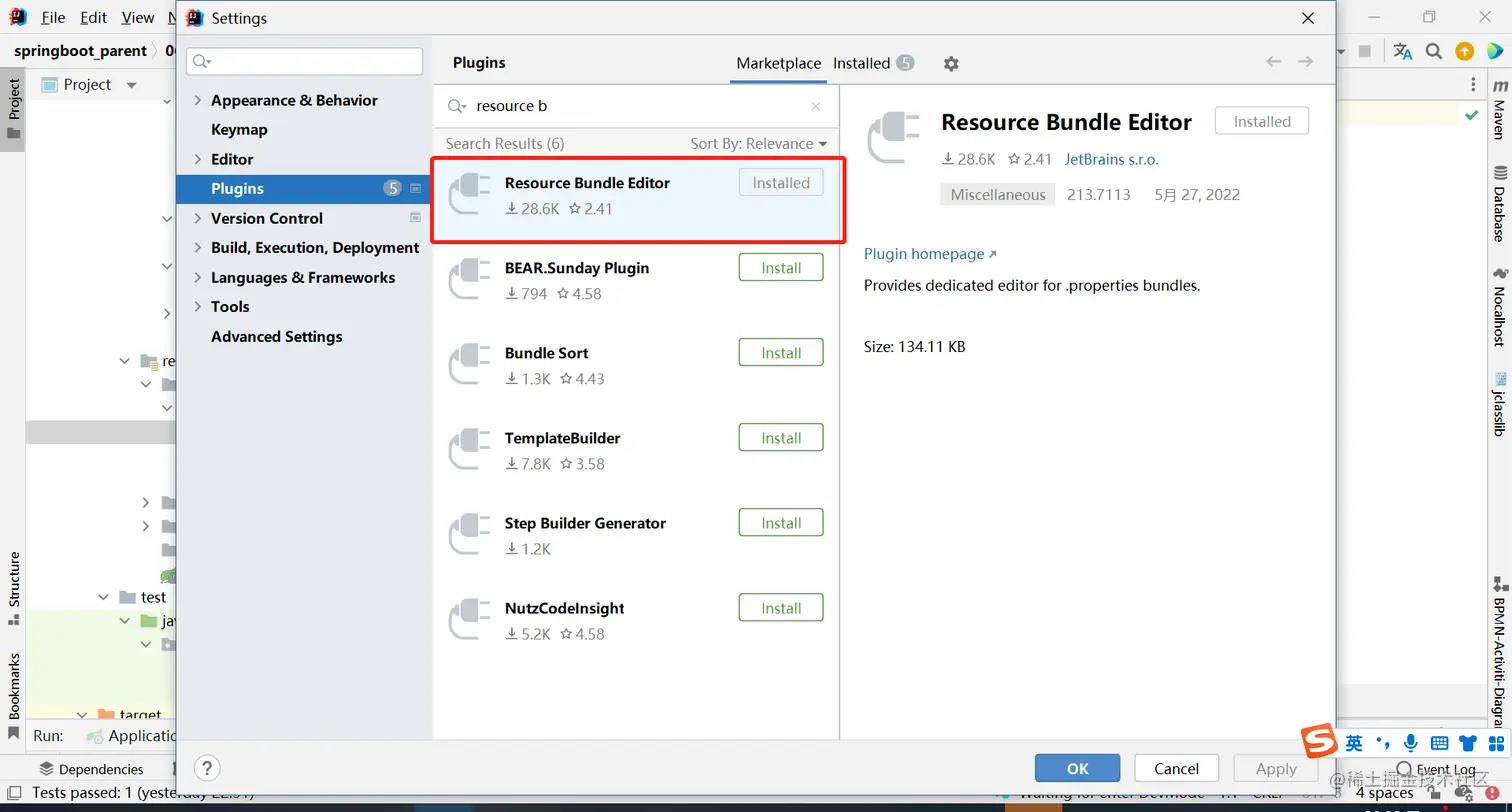Open the View menu
This screenshot has width=1512, height=812.
138,18
